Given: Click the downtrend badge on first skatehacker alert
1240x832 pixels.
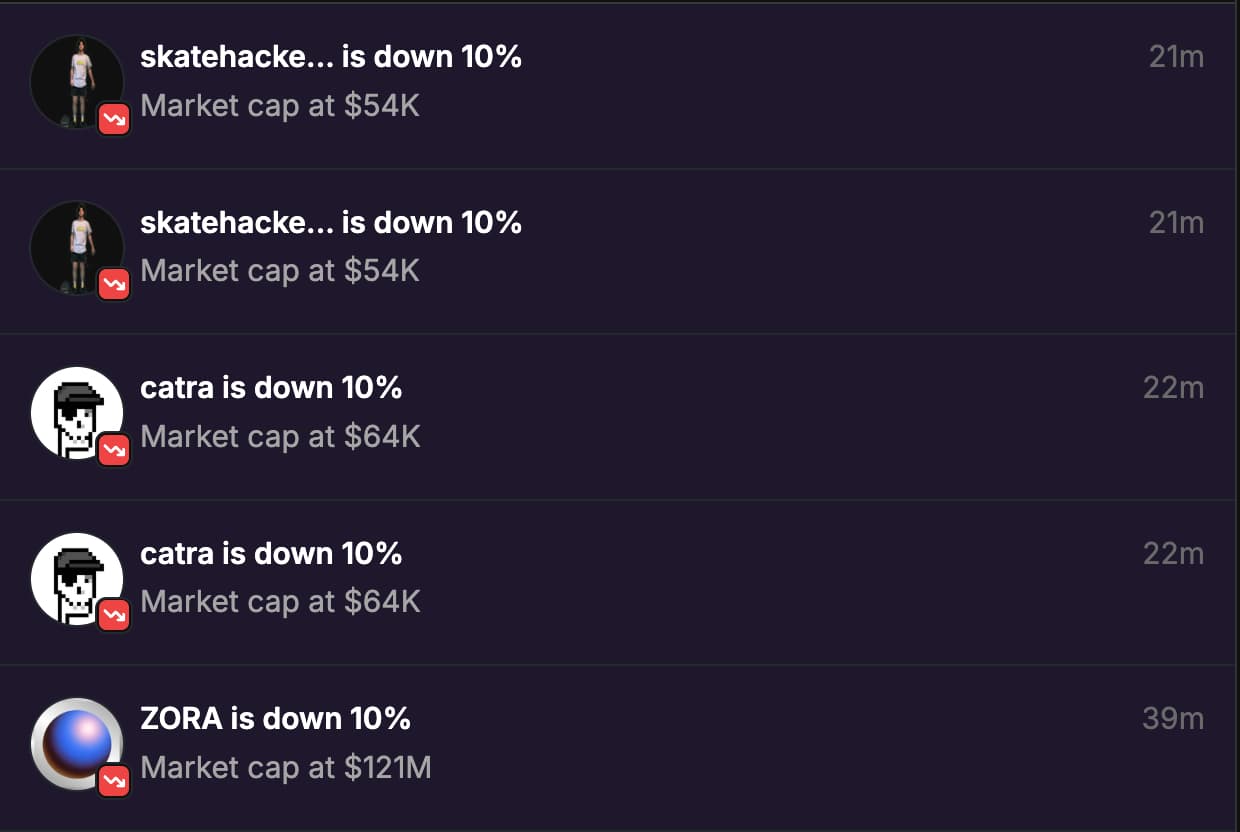Looking at the screenshot, I should pyautogui.click(x=114, y=120).
